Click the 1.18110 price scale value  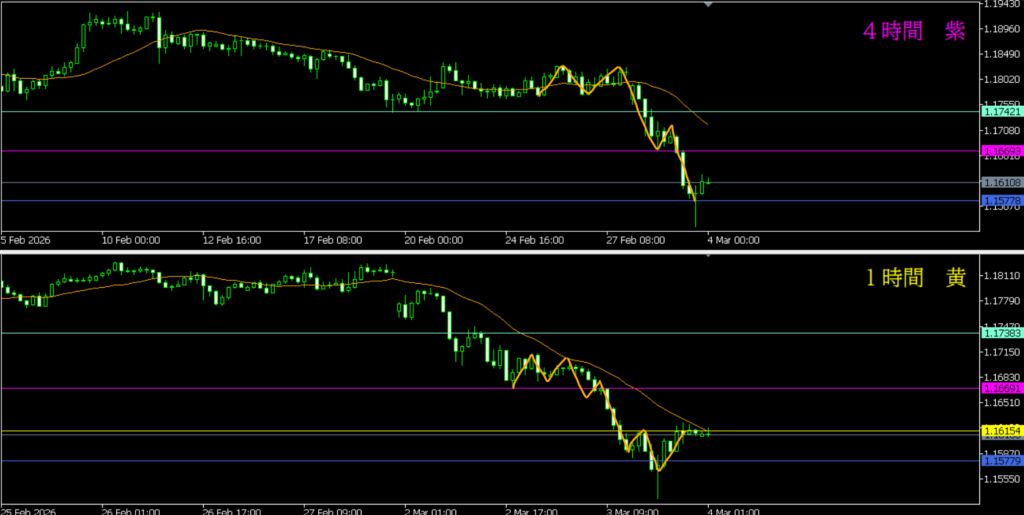click(x=1002, y=276)
